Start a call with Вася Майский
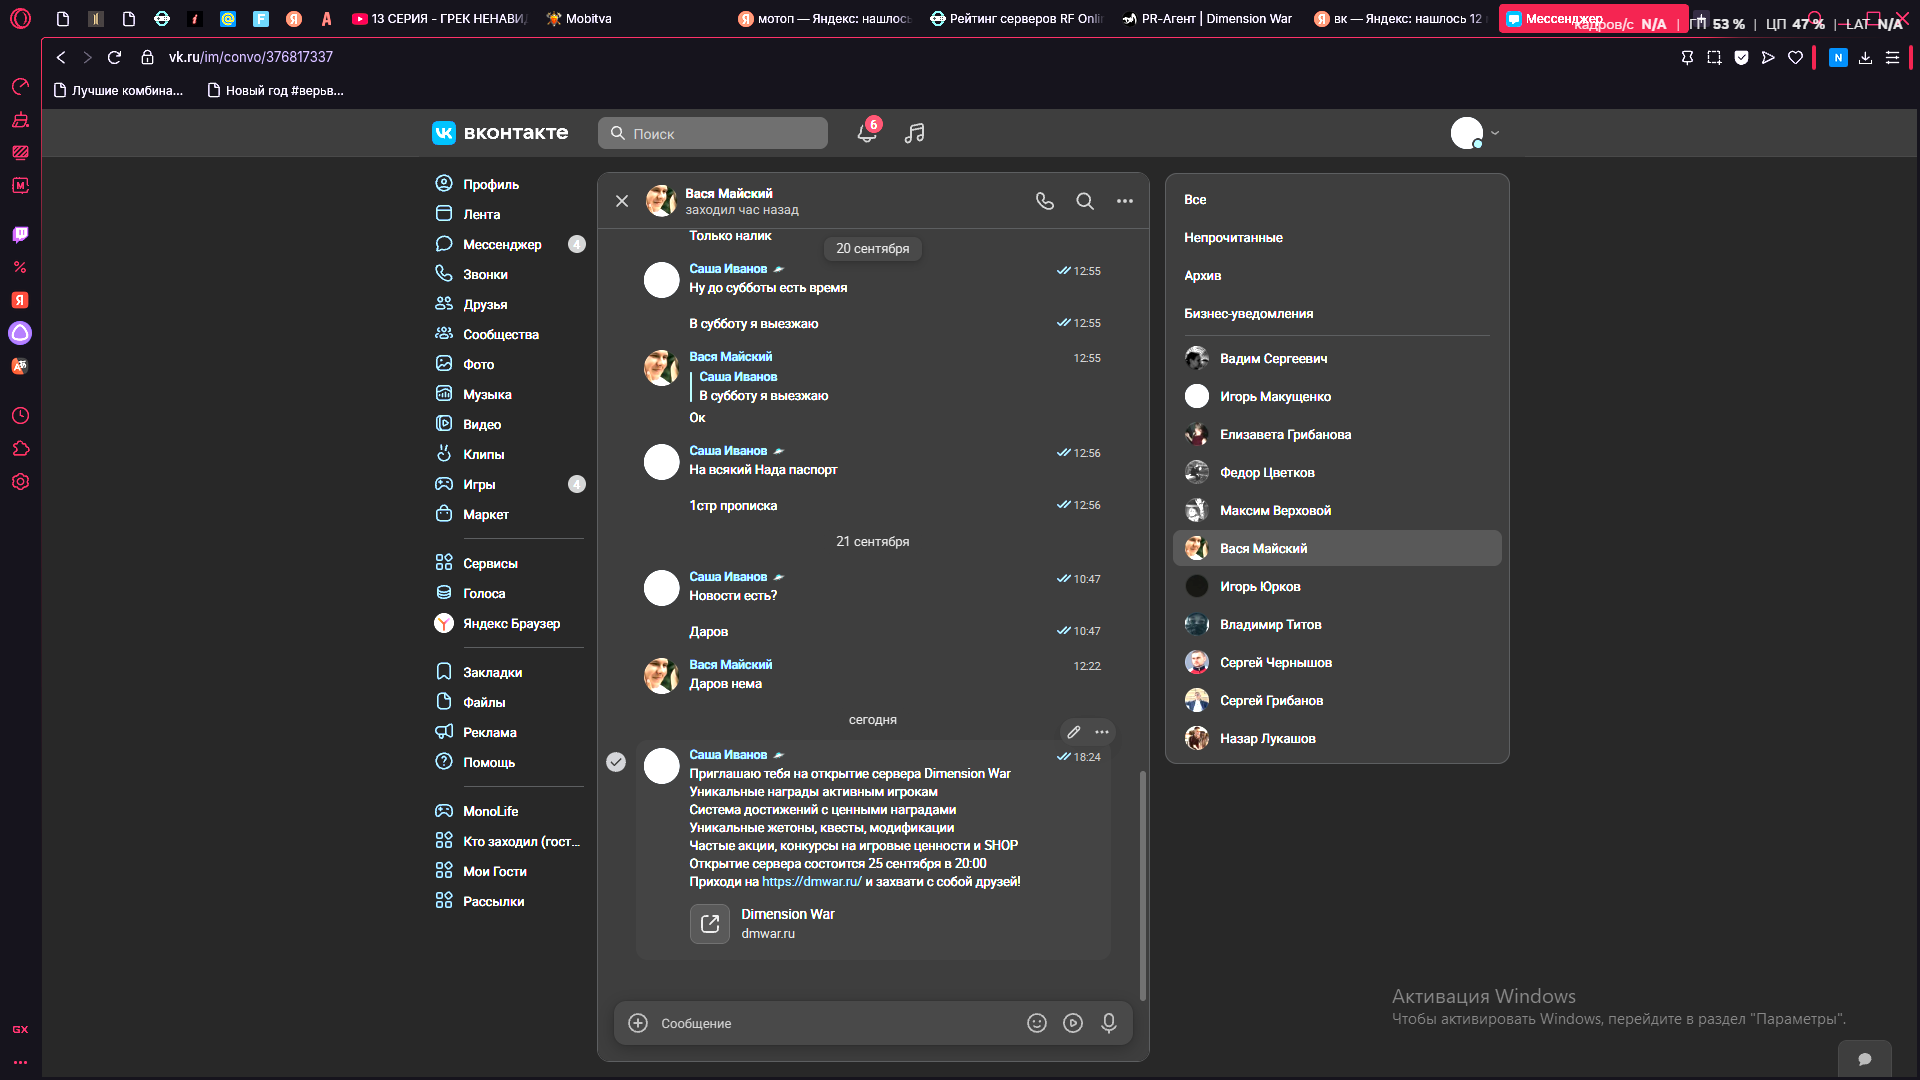This screenshot has width=1920, height=1080. click(x=1045, y=201)
